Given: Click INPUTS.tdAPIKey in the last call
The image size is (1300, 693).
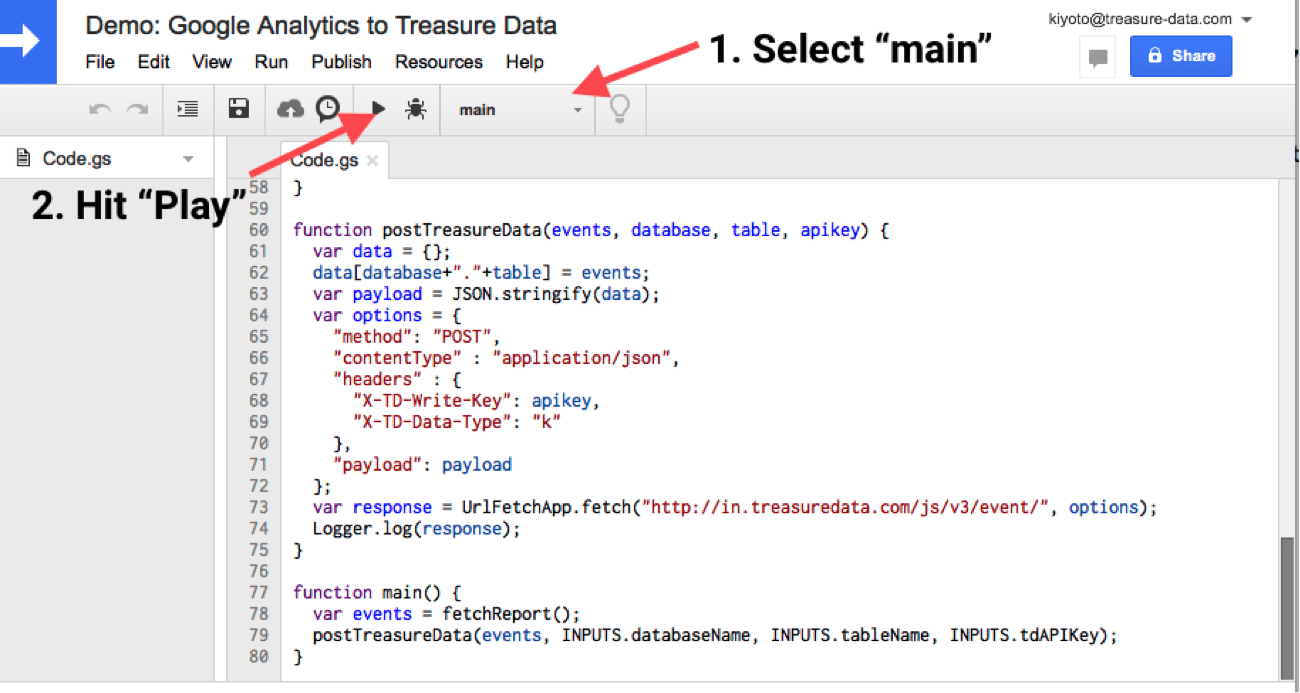Looking at the screenshot, I should (1023, 636).
